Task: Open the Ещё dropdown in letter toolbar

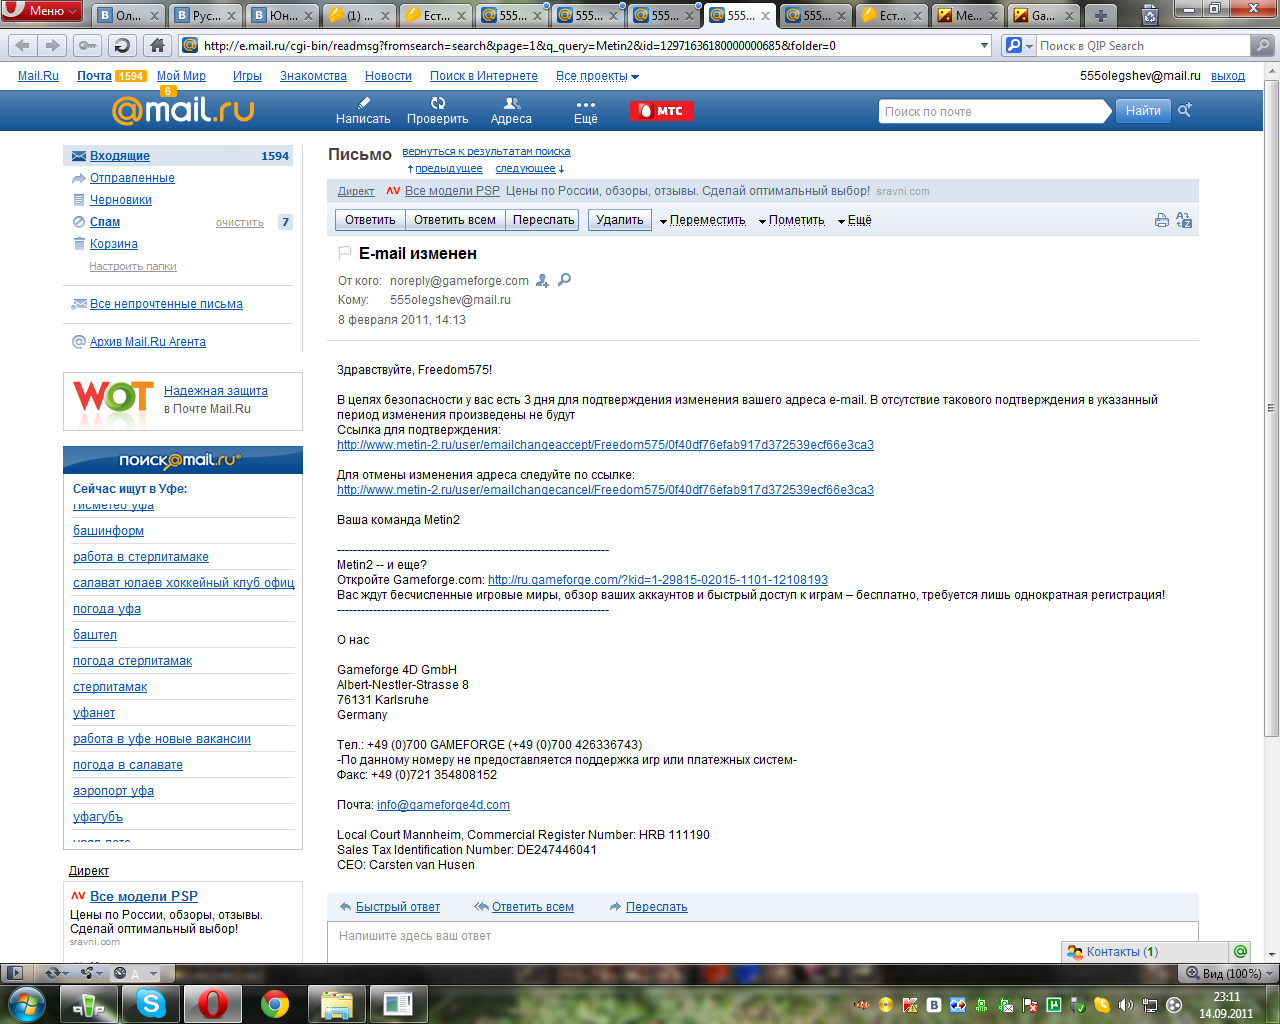Action: click(x=854, y=220)
